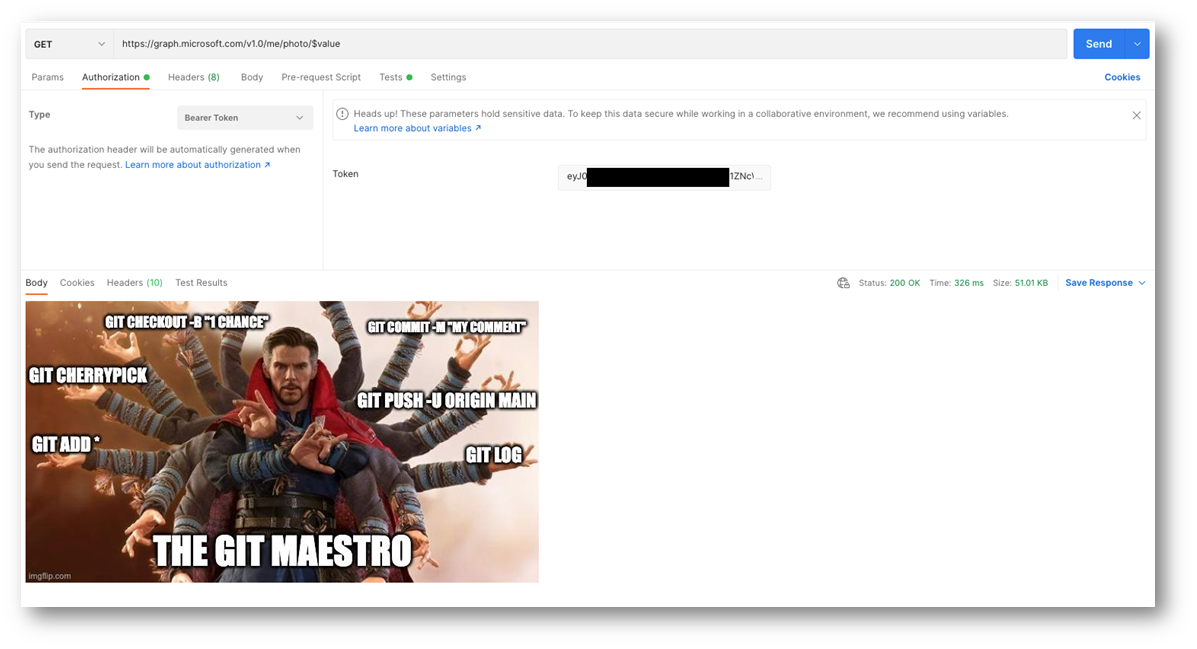
Task: Click the Token label
Action: click(345, 174)
